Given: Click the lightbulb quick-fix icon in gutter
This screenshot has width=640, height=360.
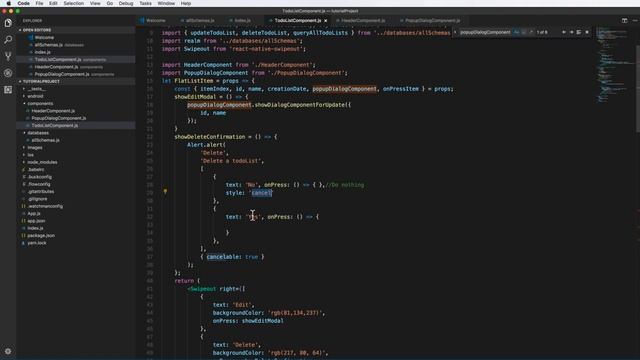Looking at the screenshot, I should [165, 191].
